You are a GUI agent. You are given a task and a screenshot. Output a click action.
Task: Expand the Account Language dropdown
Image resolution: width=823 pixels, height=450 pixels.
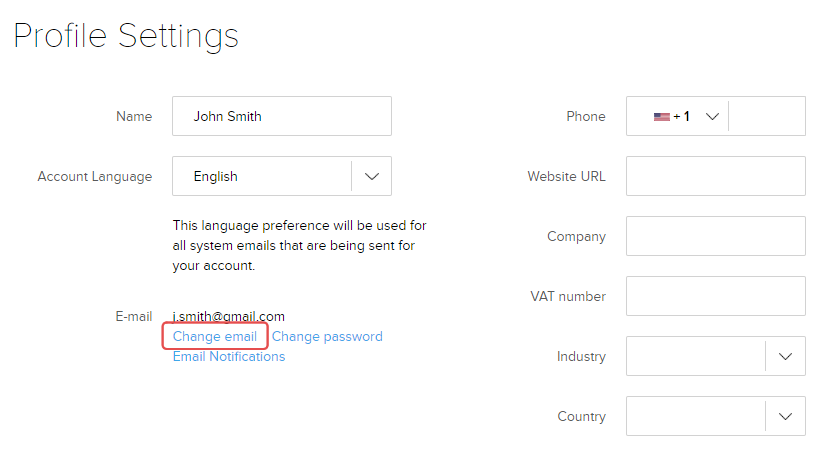click(372, 176)
